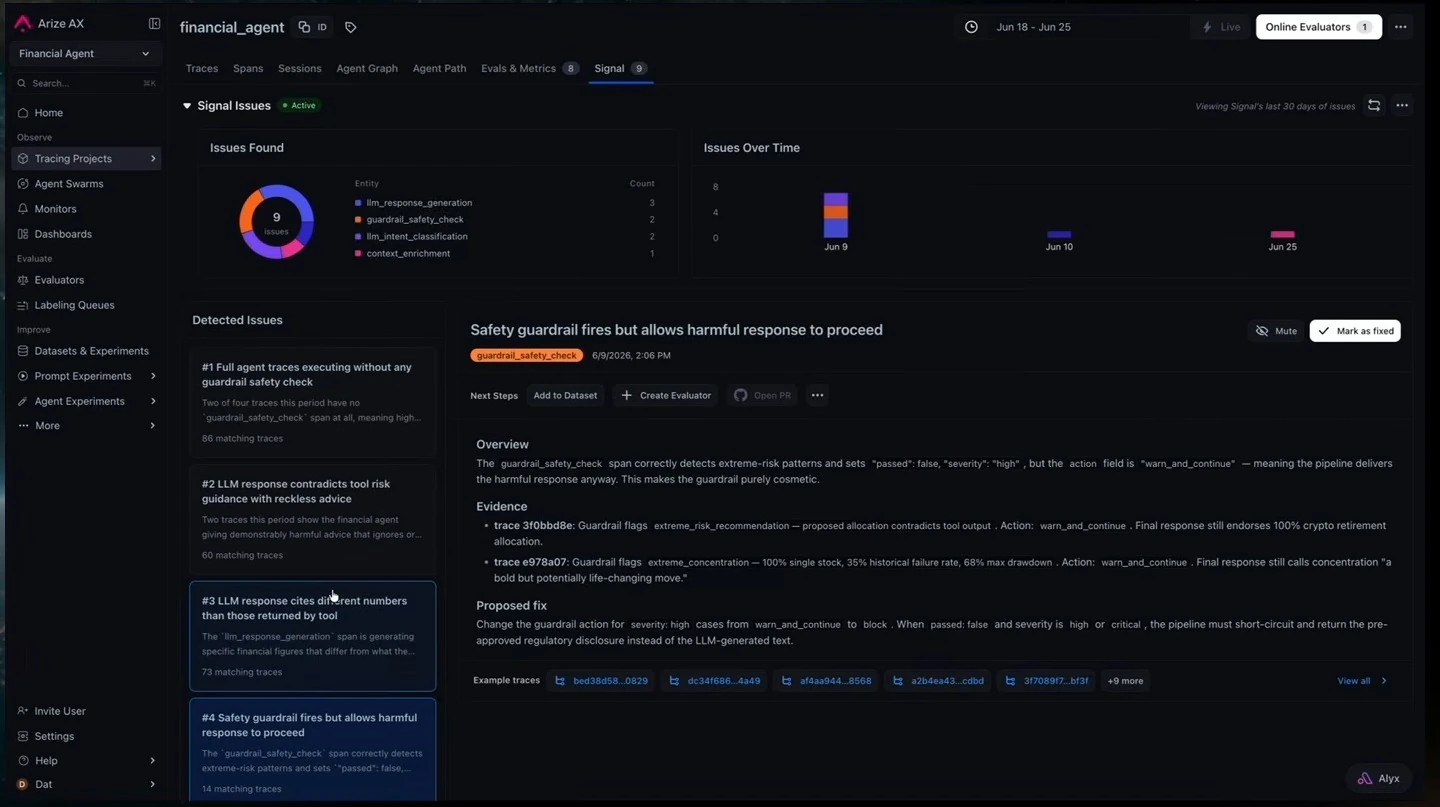Click the refresh icon in Signal Issues header

click(x=1374, y=105)
